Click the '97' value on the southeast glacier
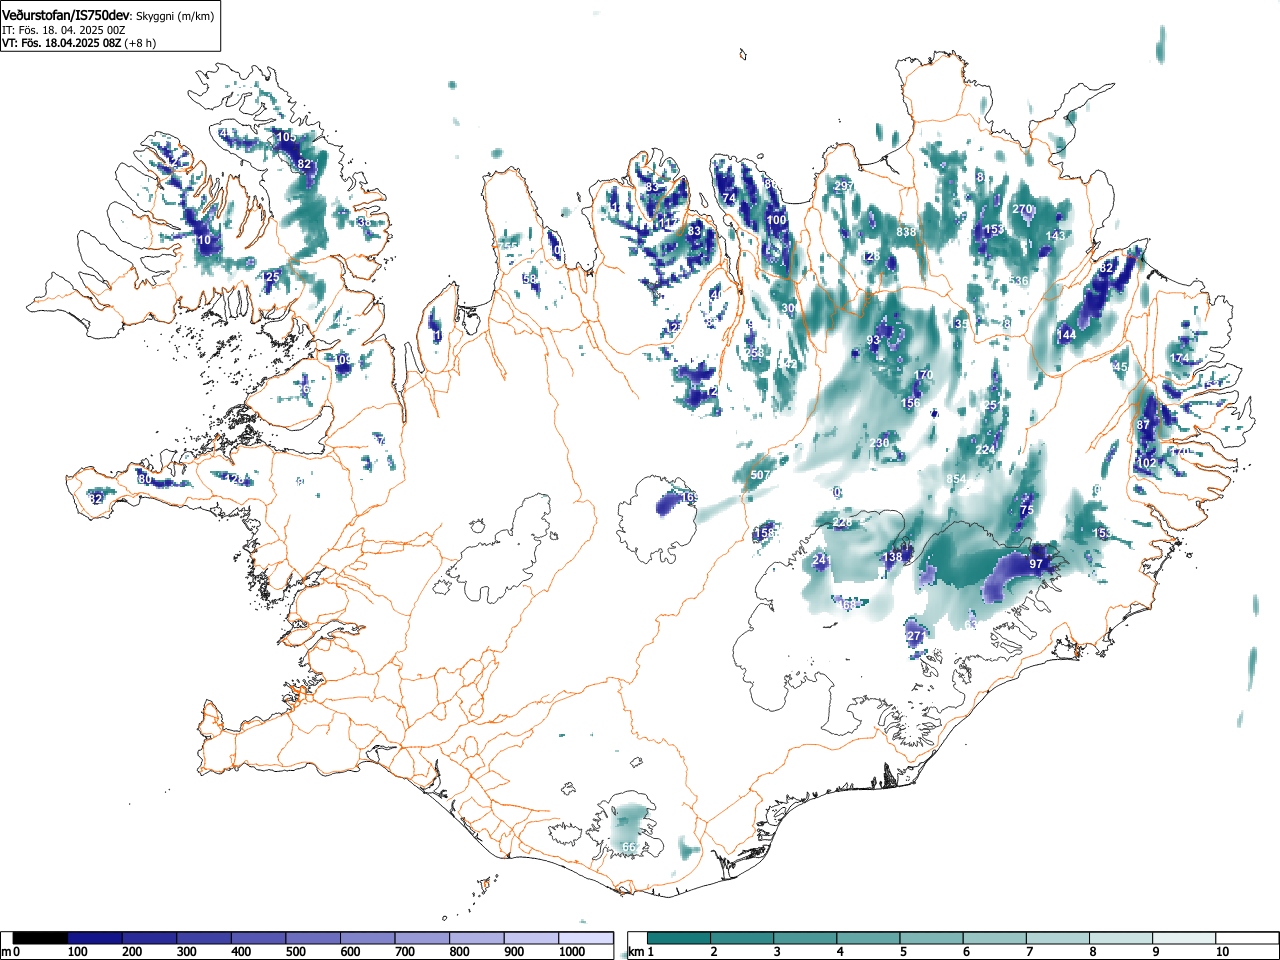 [1036, 564]
